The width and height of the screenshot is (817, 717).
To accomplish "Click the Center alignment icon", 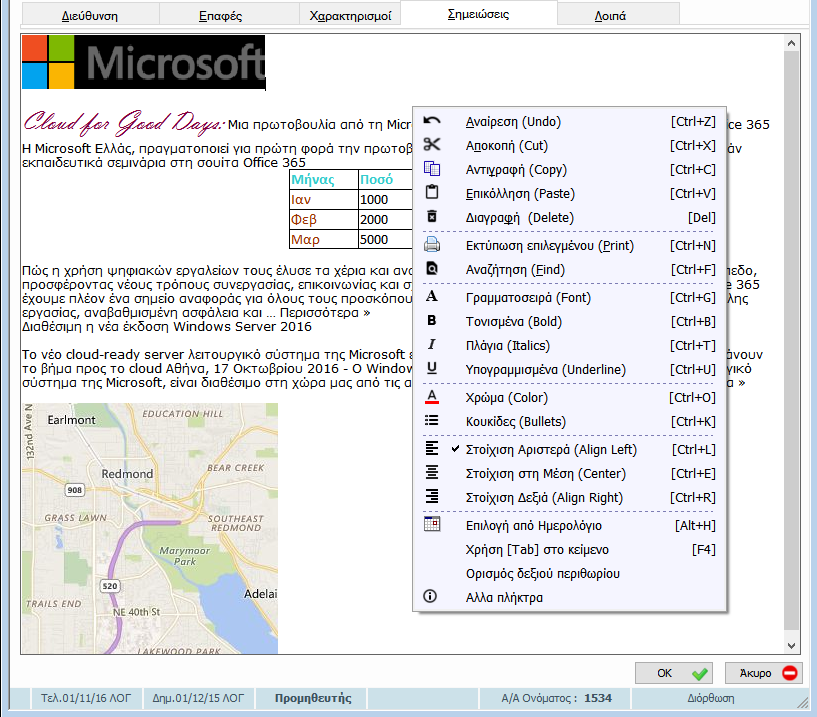I will point(432,473).
